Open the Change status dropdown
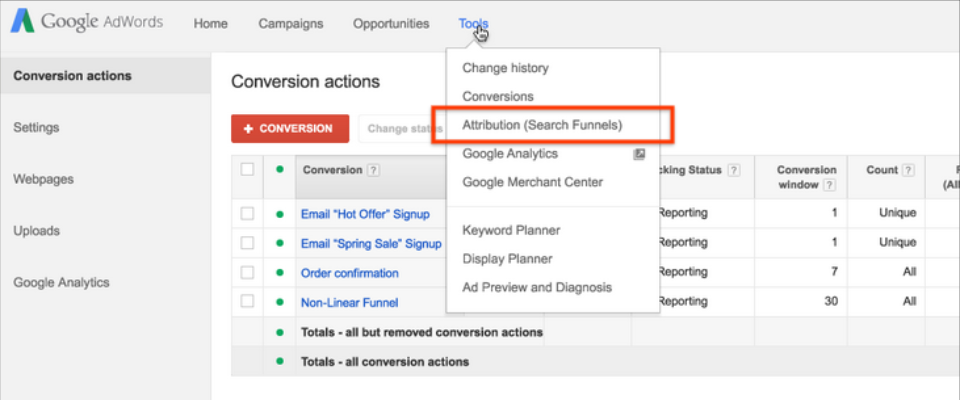The height and width of the screenshot is (400, 960). 402,129
